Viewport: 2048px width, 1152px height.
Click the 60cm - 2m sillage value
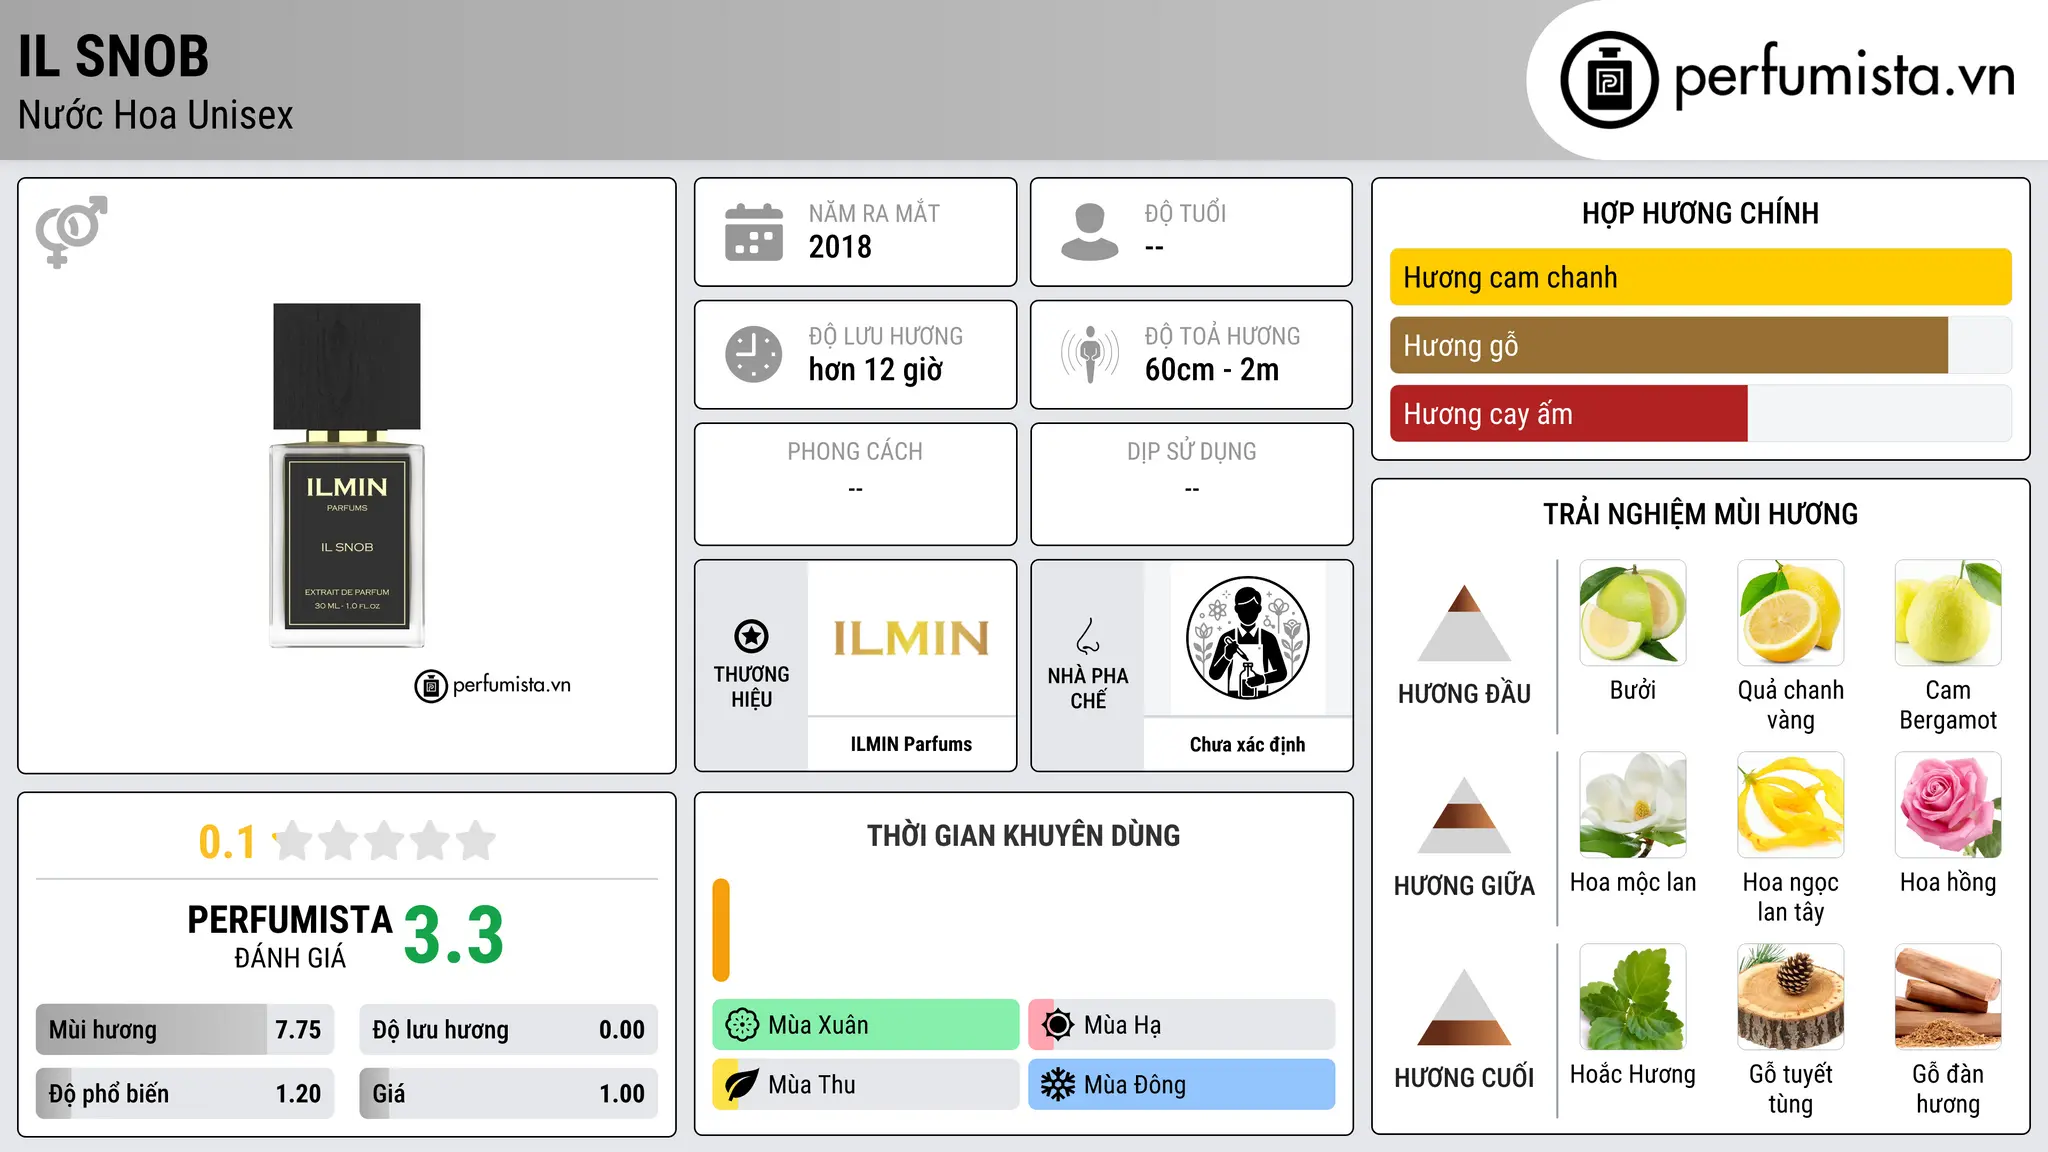click(x=1212, y=370)
